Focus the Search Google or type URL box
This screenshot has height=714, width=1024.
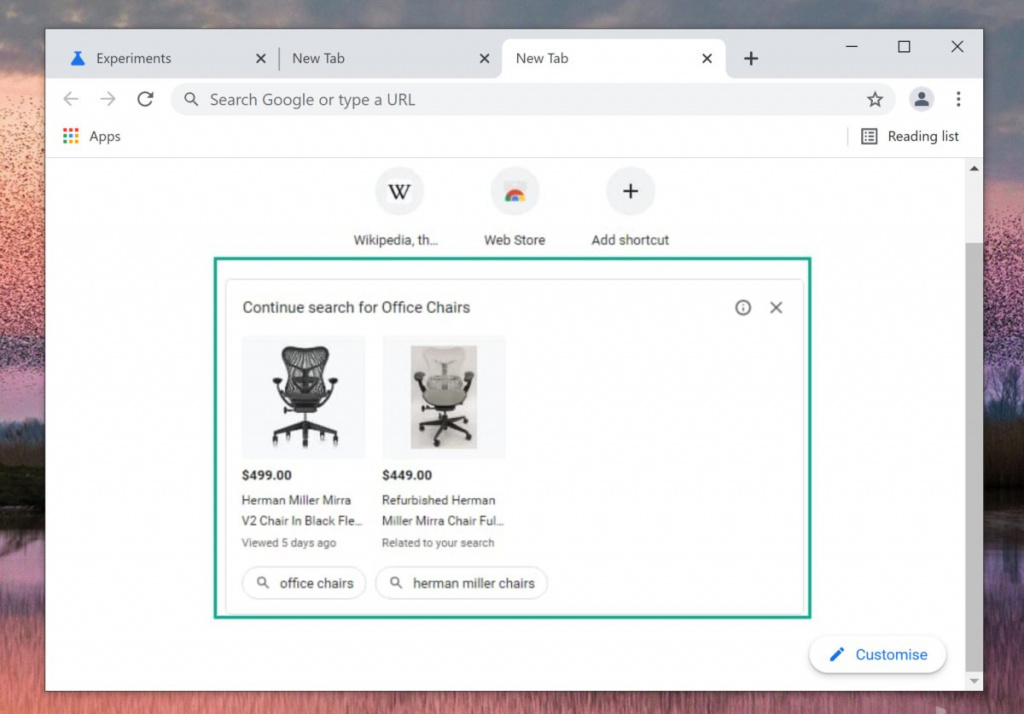pos(532,99)
